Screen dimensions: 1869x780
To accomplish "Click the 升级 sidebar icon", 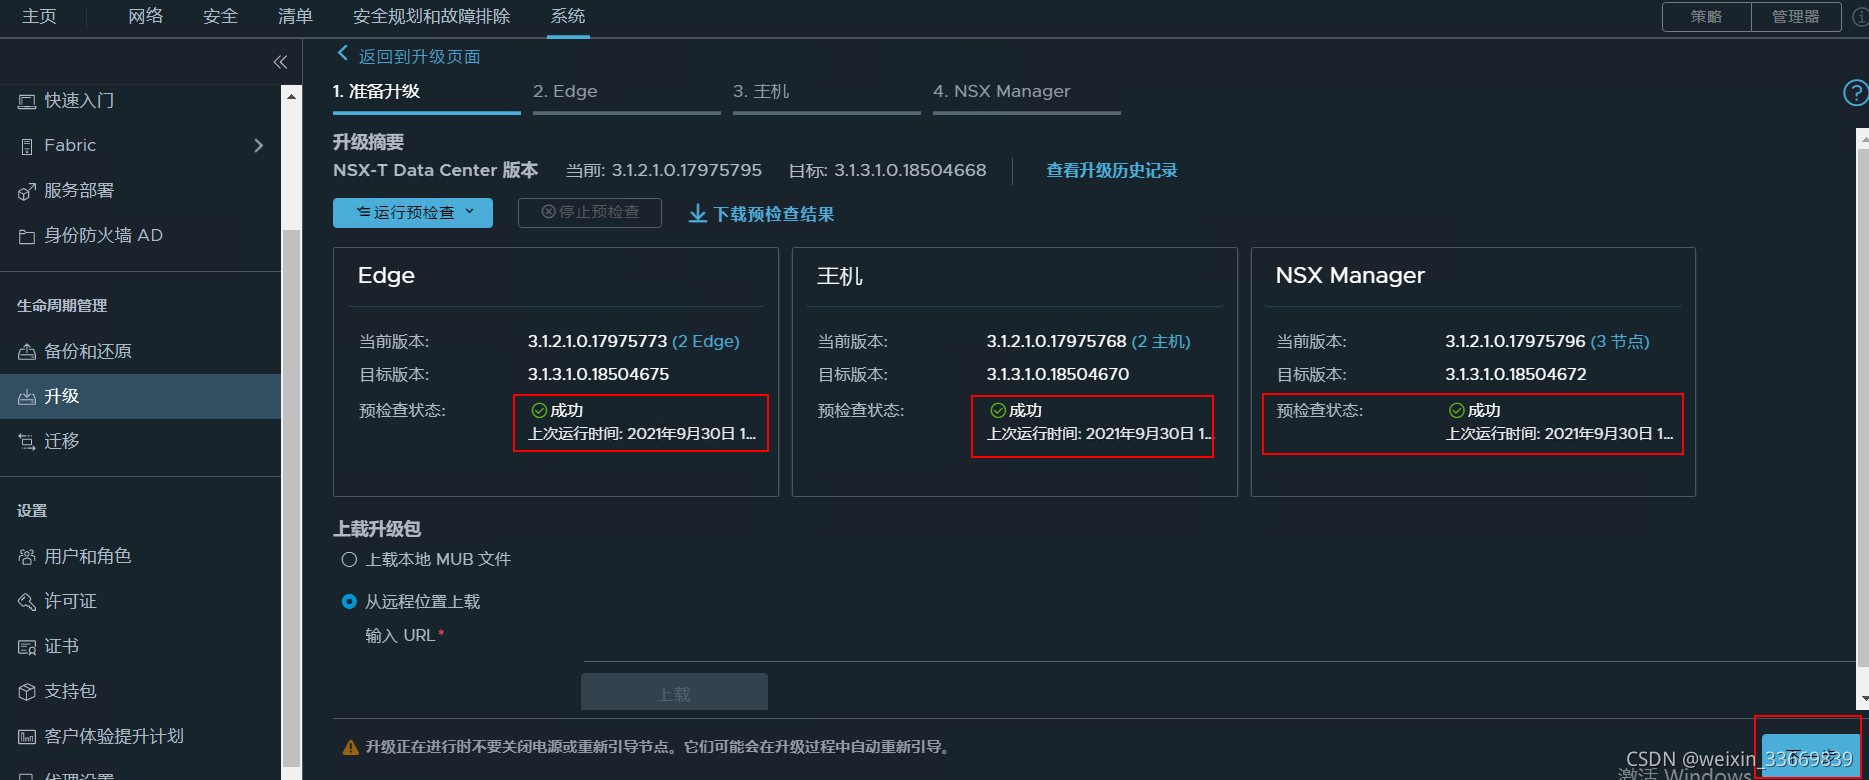I will 27,397.
